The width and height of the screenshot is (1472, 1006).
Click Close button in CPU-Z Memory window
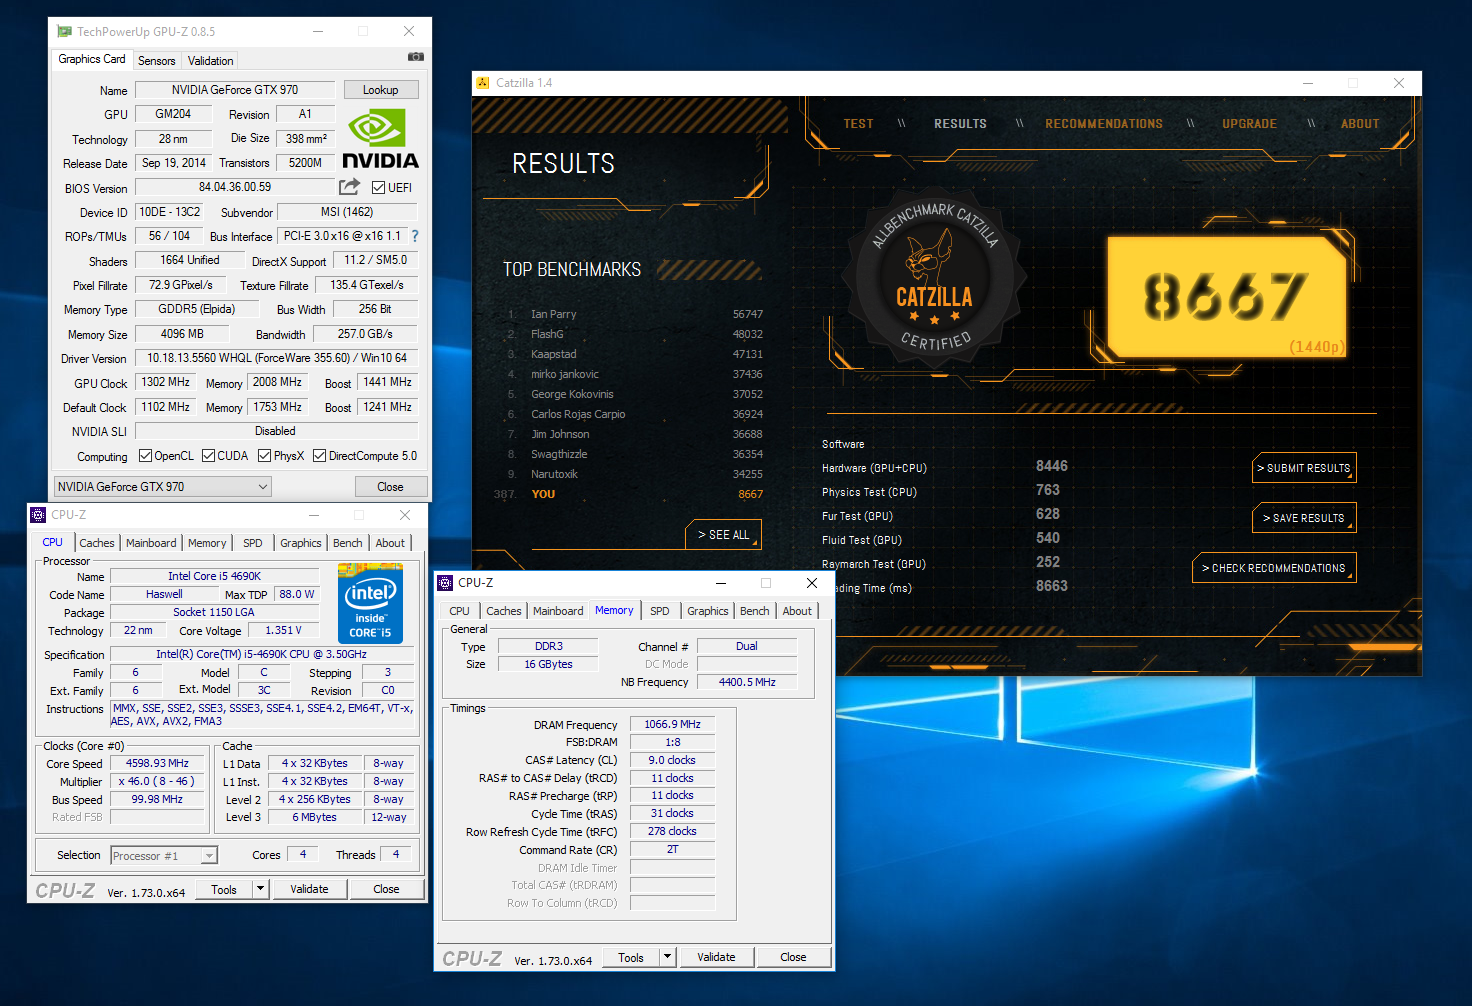793,957
